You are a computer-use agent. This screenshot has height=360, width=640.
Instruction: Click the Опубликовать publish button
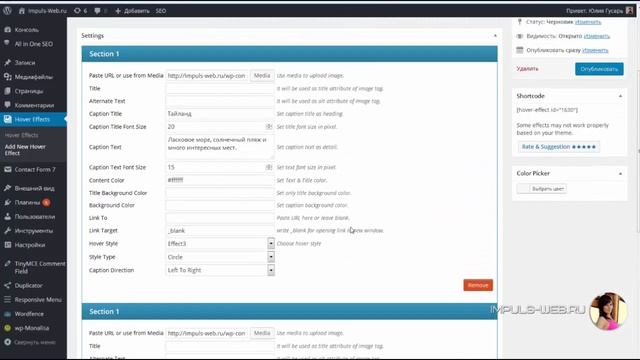[599, 69]
